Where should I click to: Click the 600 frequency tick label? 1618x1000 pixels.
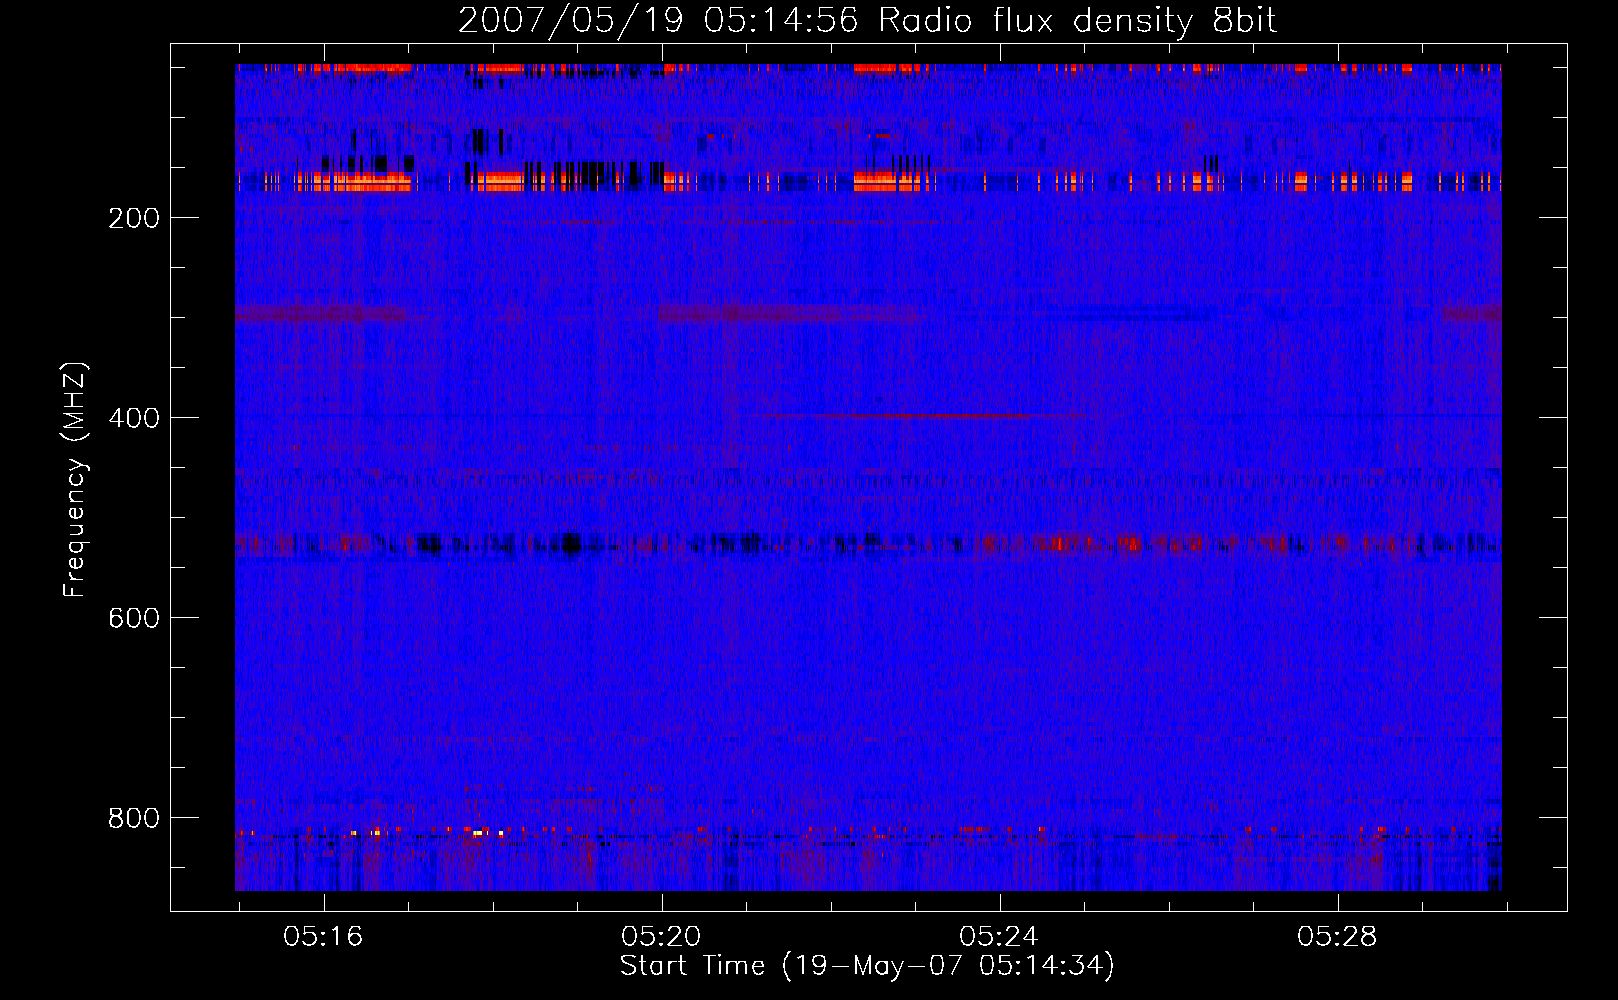(x=134, y=618)
